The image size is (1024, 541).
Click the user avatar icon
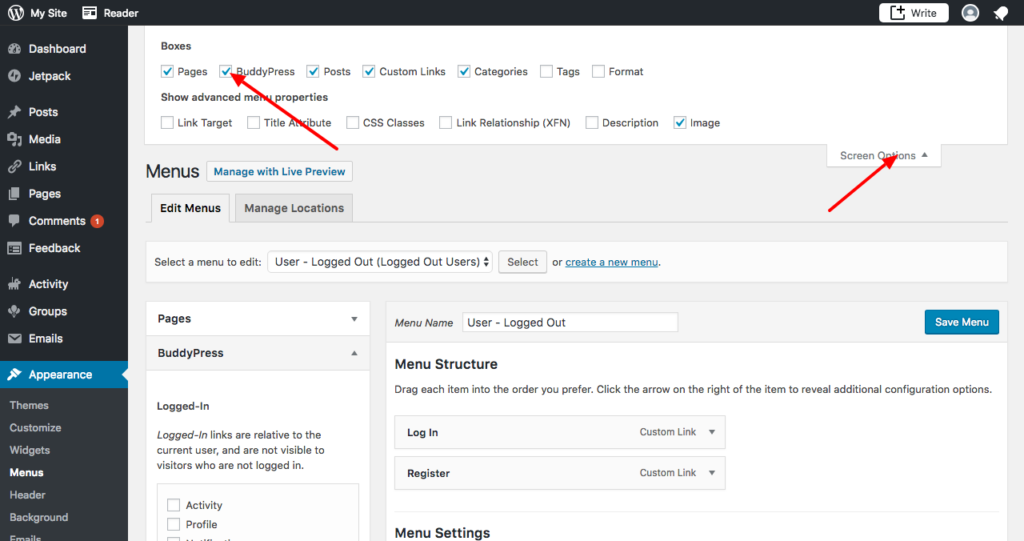(970, 13)
